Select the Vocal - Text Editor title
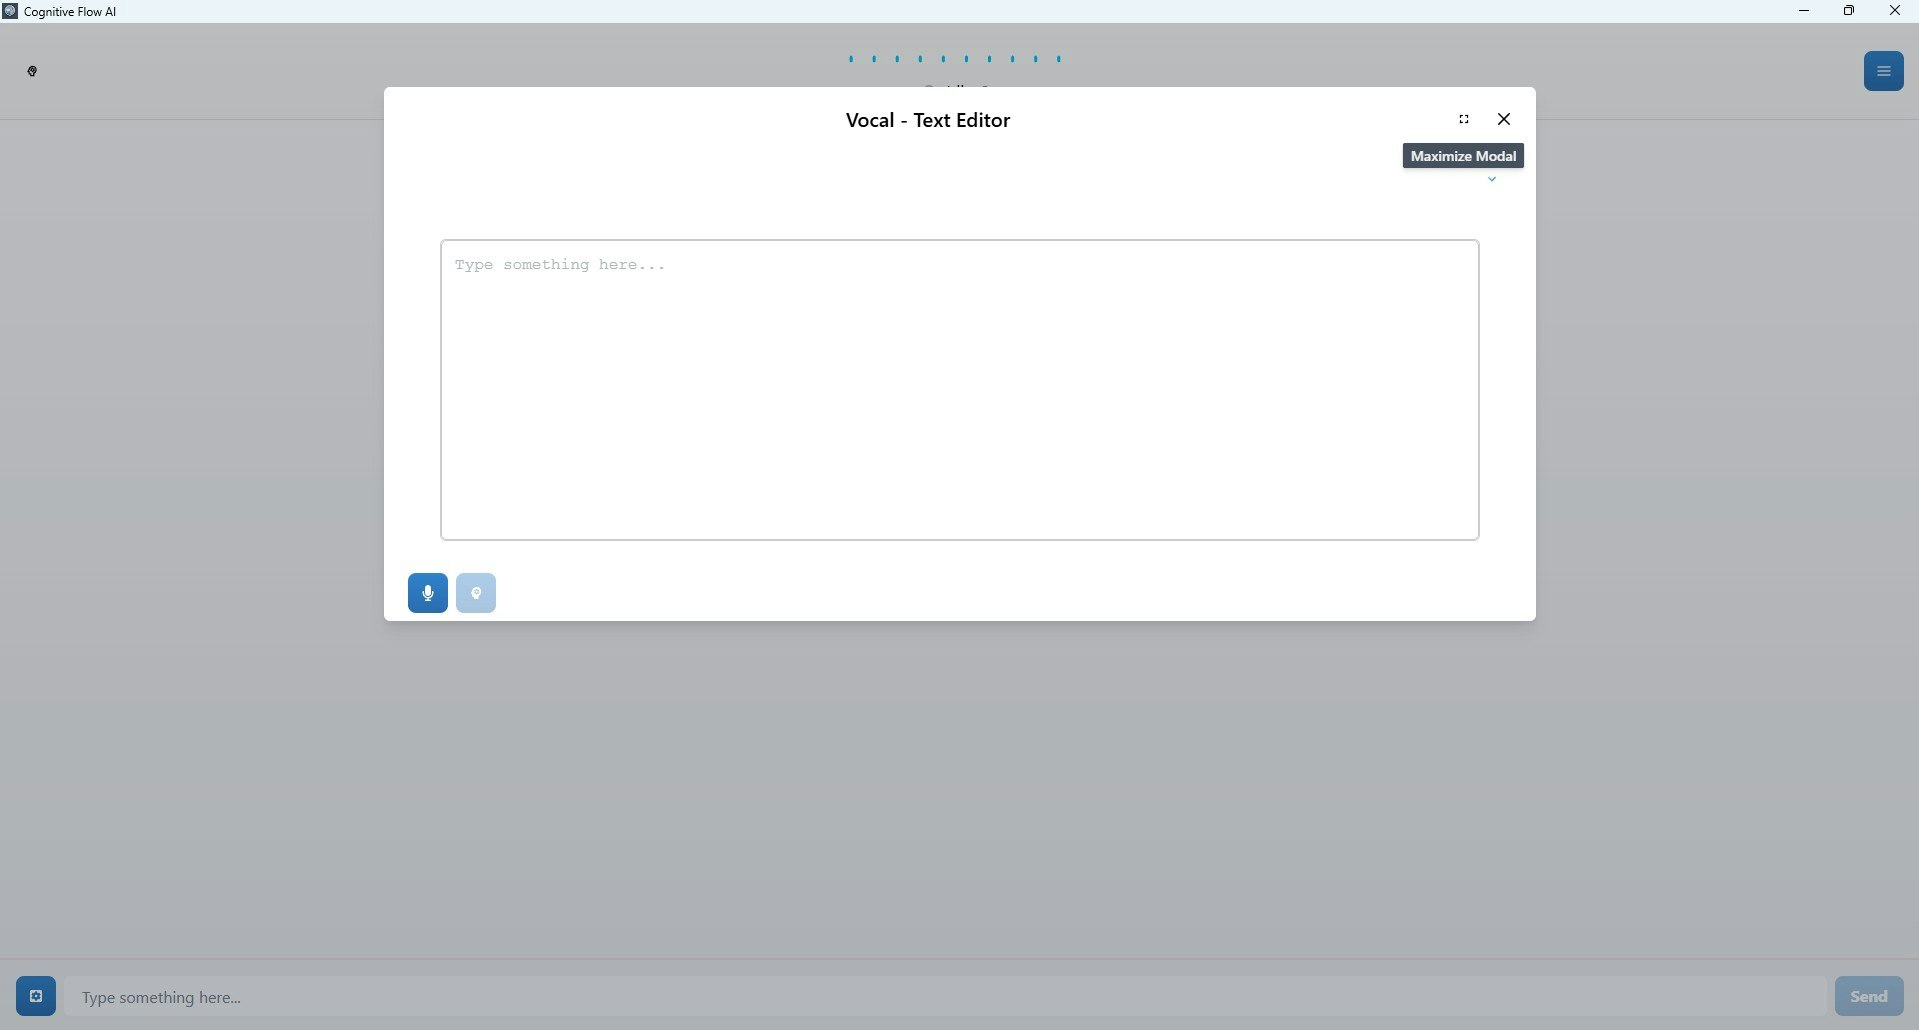This screenshot has width=1919, height=1030. [x=927, y=119]
